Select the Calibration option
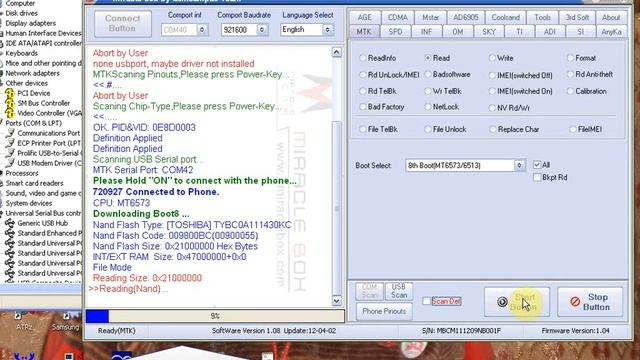Viewport: 640px width, 360px height. coord(570,91)
